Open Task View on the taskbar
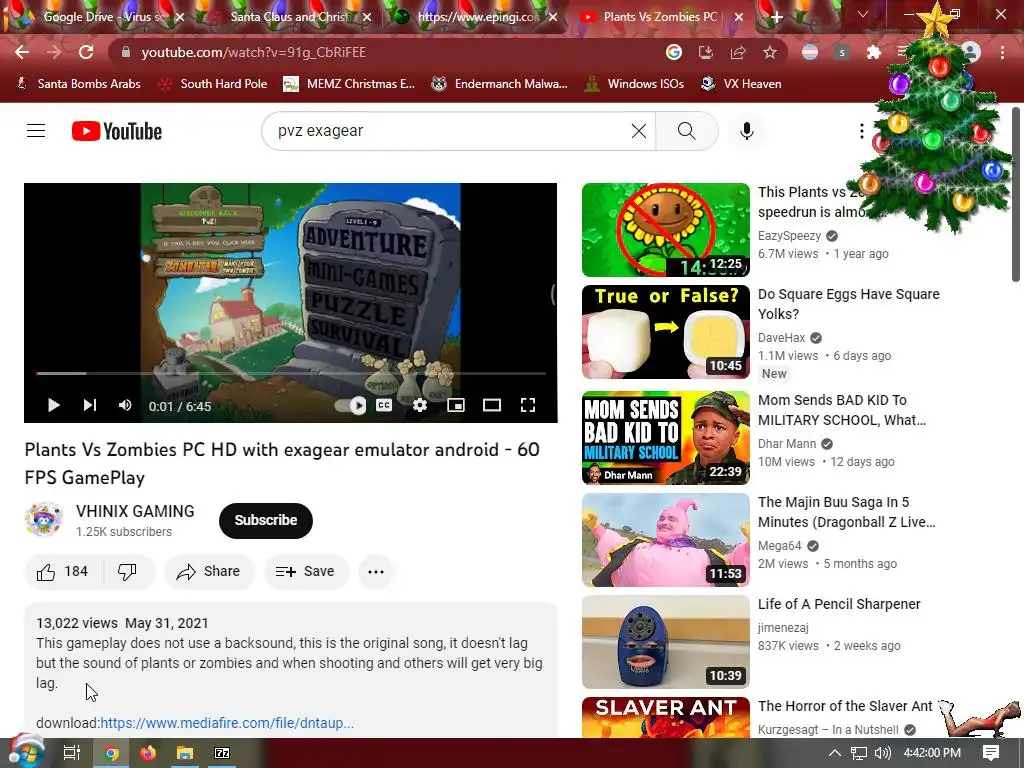The image size is (1024, 768). click(71, 753)
